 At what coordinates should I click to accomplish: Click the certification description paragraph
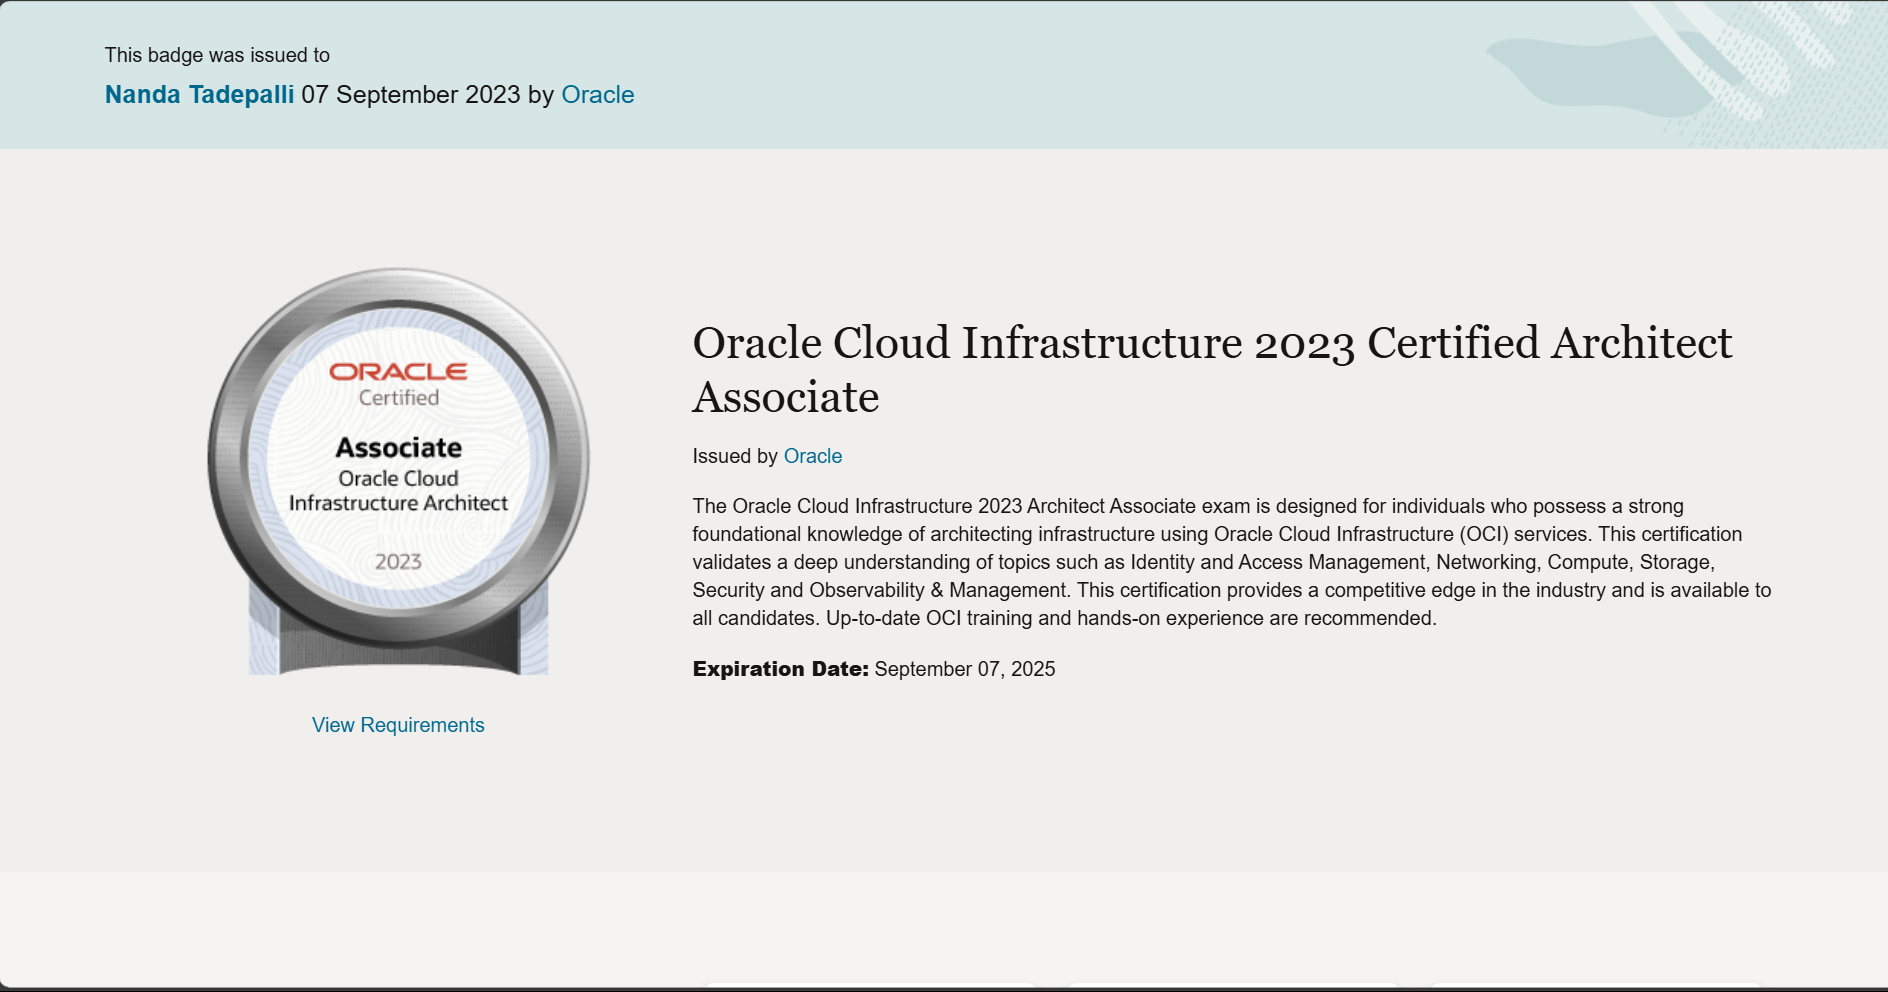pyautogui.click(x=1231, y=562)
